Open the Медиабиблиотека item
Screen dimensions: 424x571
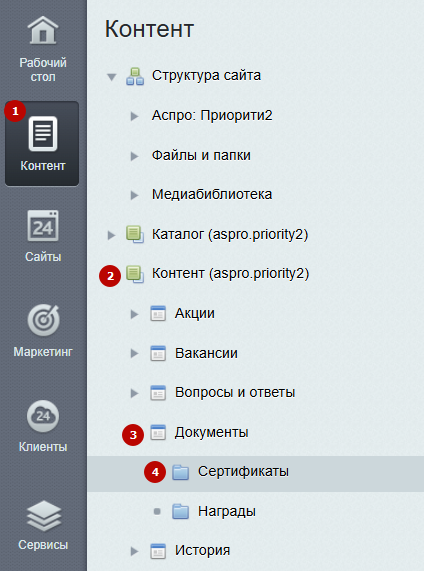click(x=212, y=194)
